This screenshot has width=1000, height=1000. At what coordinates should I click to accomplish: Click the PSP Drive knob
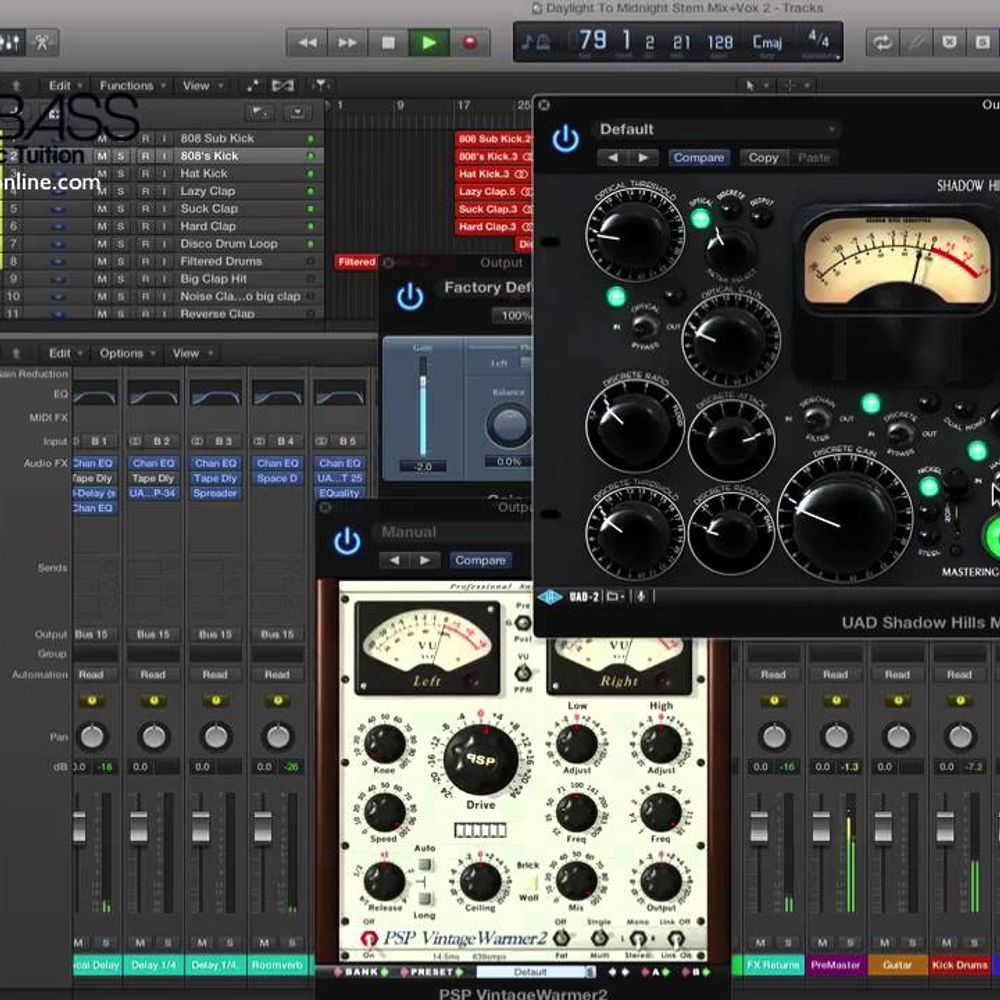tap(481, 759)
